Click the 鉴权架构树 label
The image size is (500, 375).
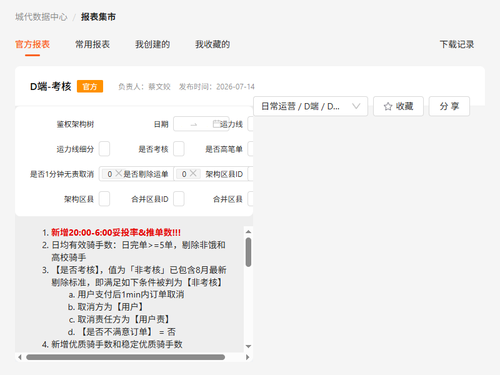coord(75,124)
